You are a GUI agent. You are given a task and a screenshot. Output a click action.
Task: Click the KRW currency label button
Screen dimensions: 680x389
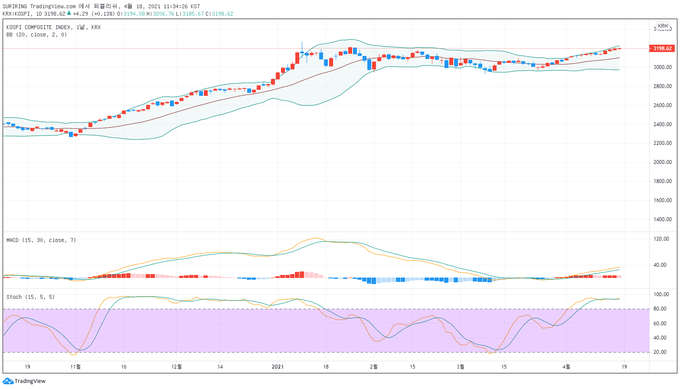663,26
